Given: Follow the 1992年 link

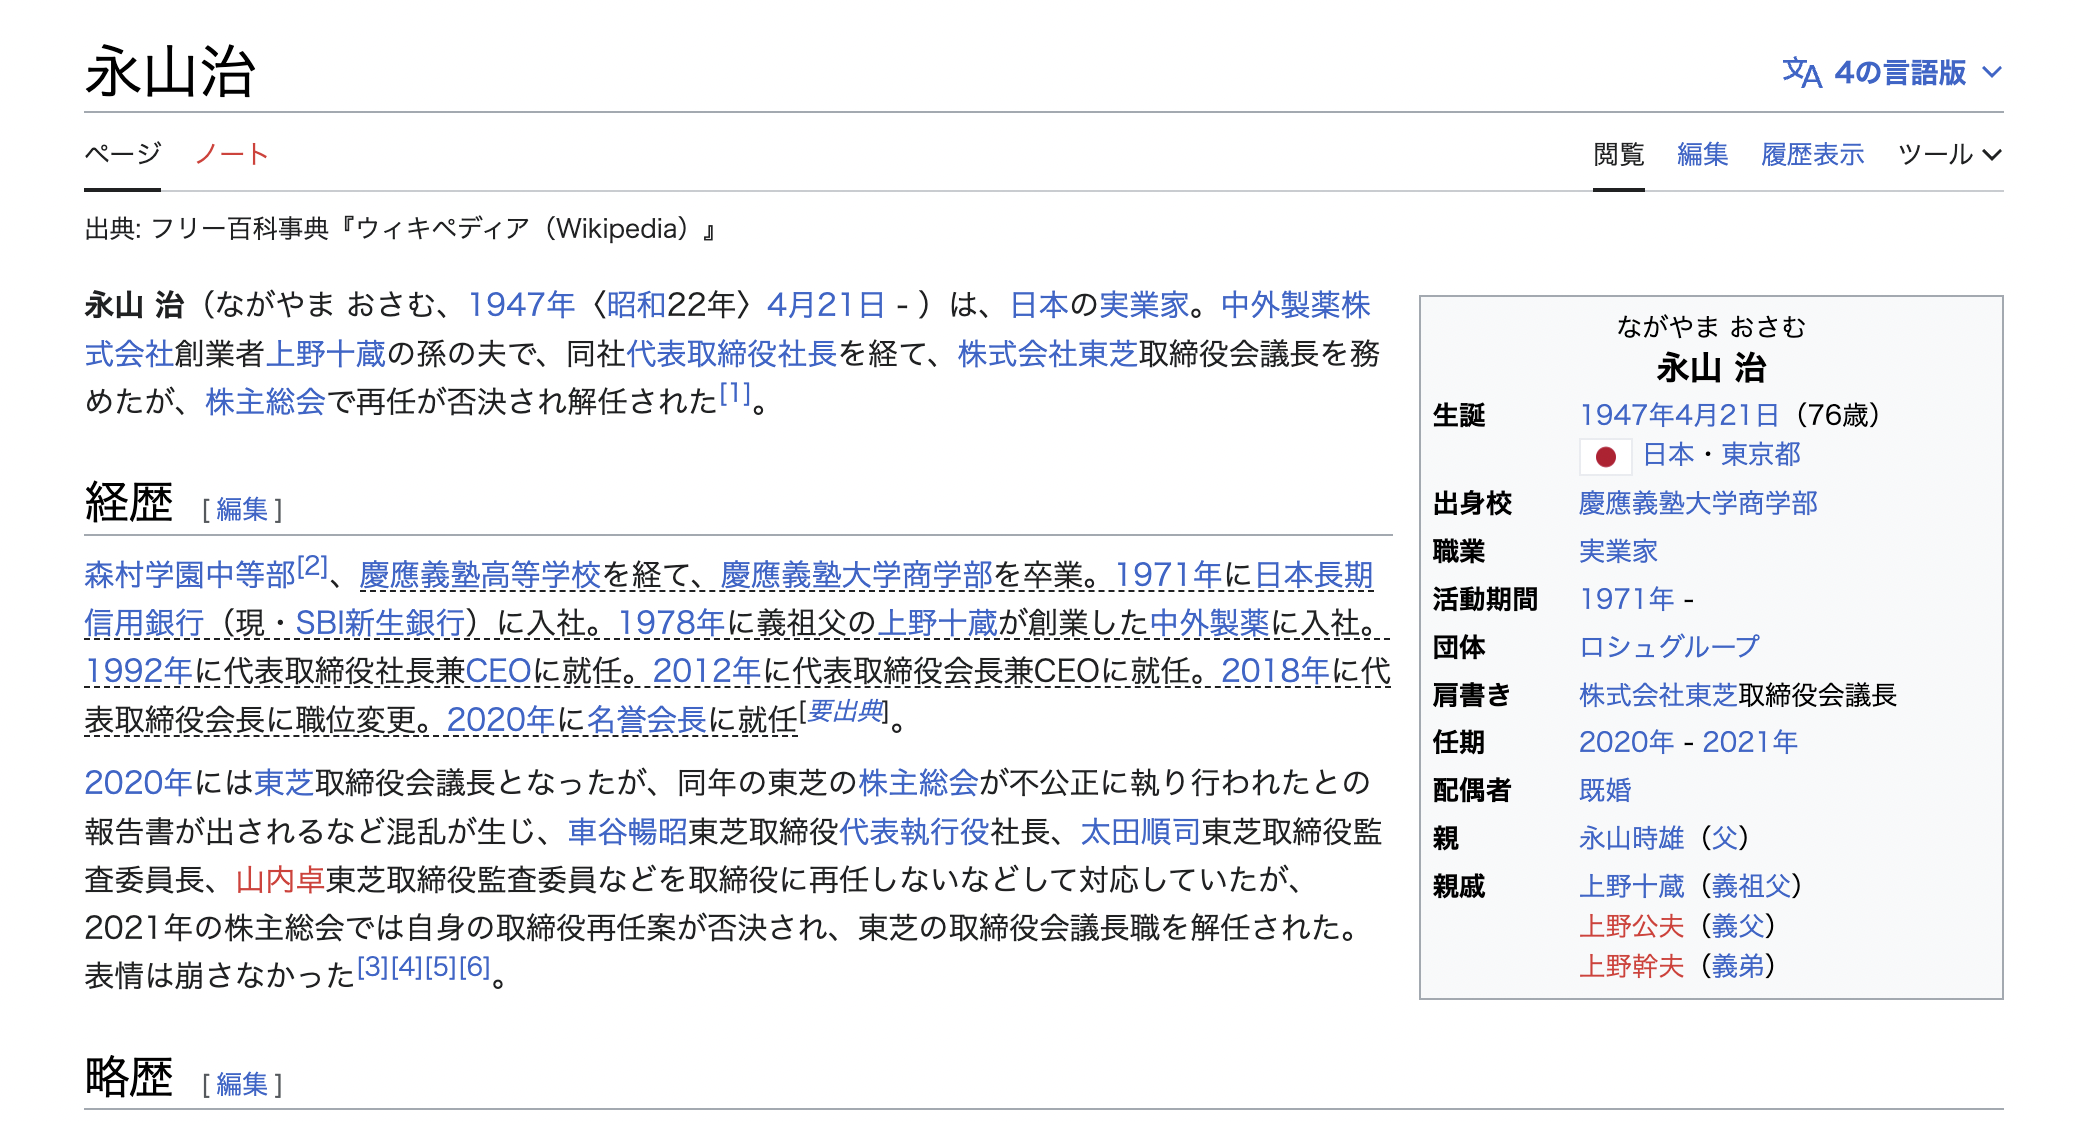Looking at the screenshot, I should click(x=139, y=670).
